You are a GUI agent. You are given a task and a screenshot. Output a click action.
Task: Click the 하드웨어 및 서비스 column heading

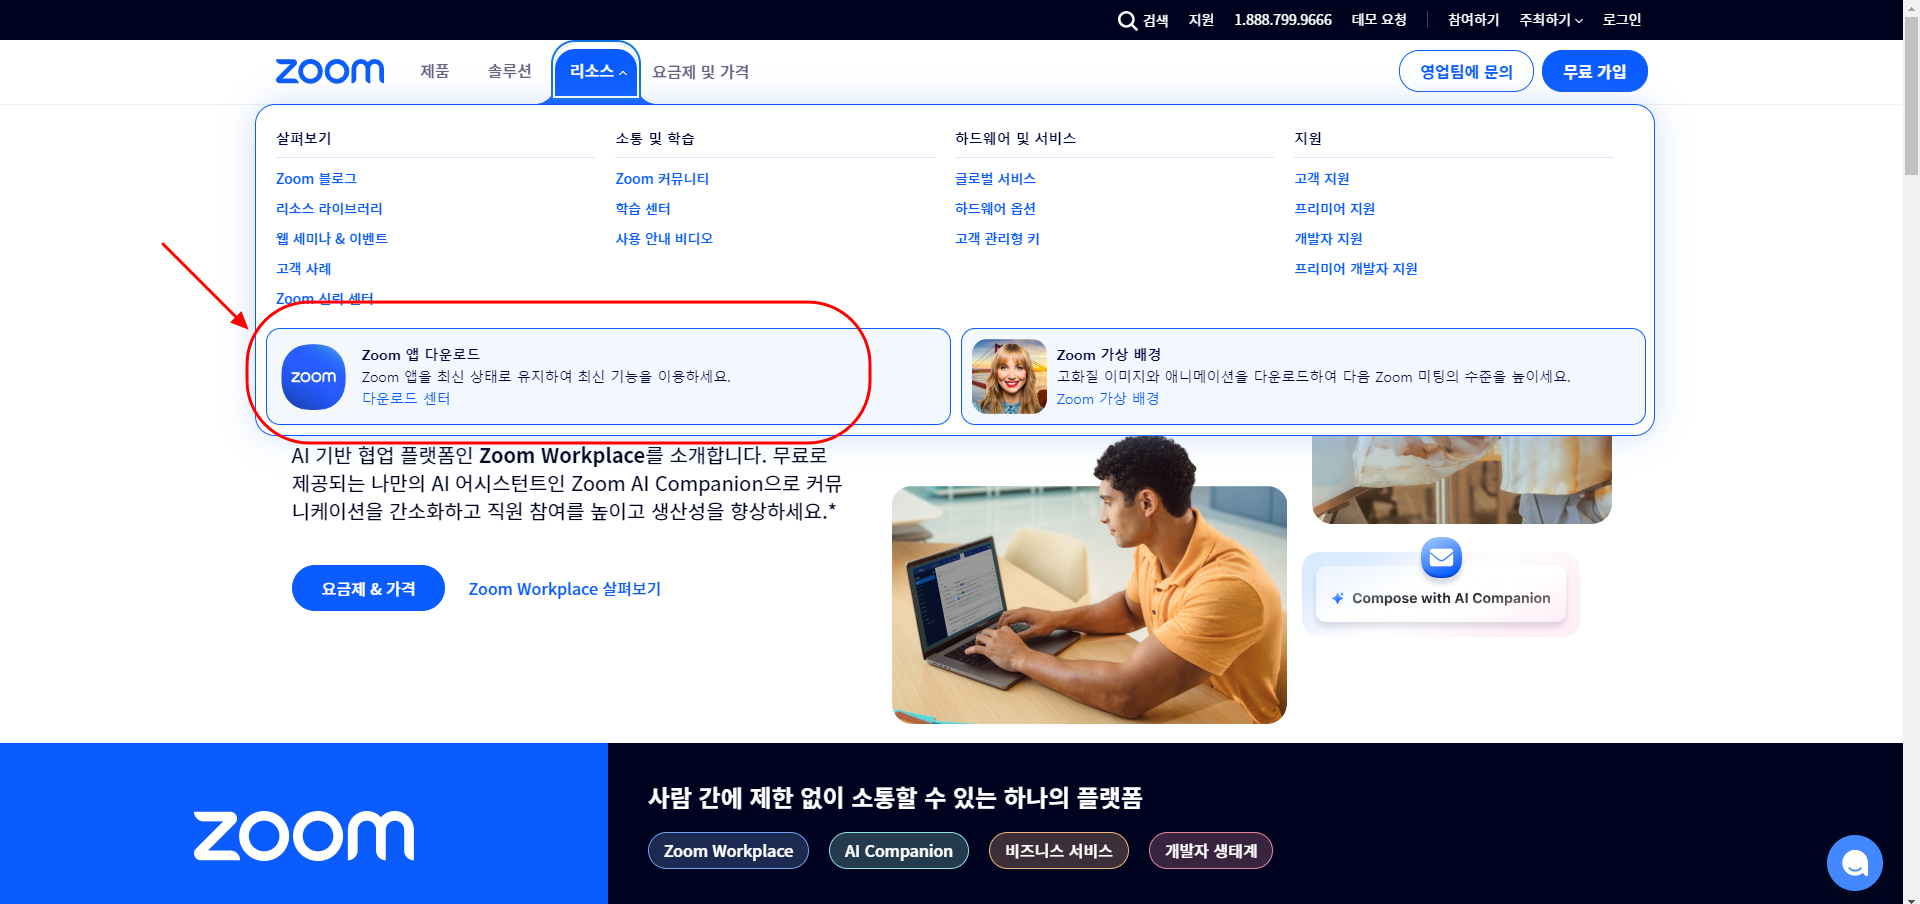click(1015, 138)
